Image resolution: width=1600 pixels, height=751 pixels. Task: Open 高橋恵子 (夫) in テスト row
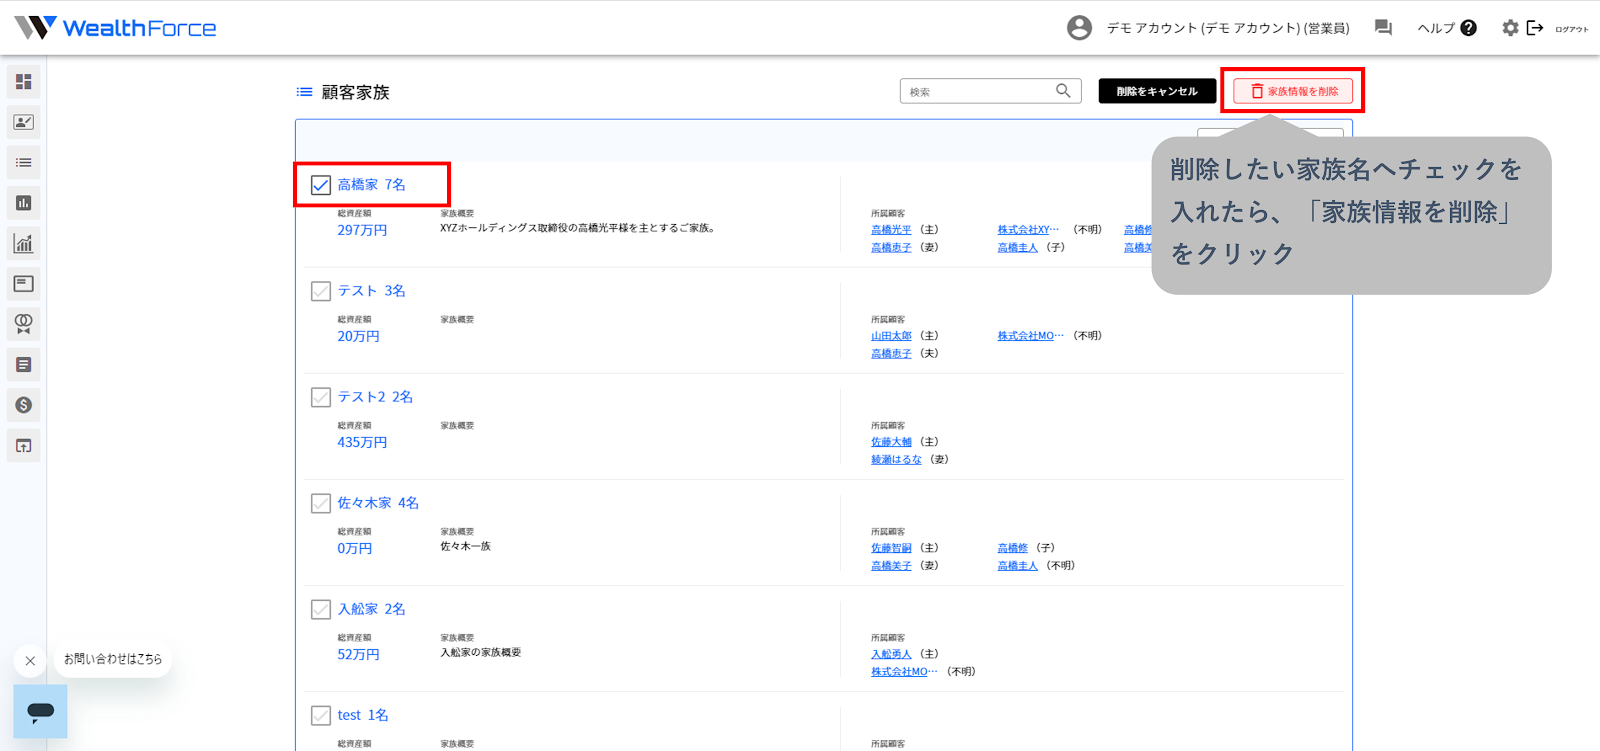(891, 354)
